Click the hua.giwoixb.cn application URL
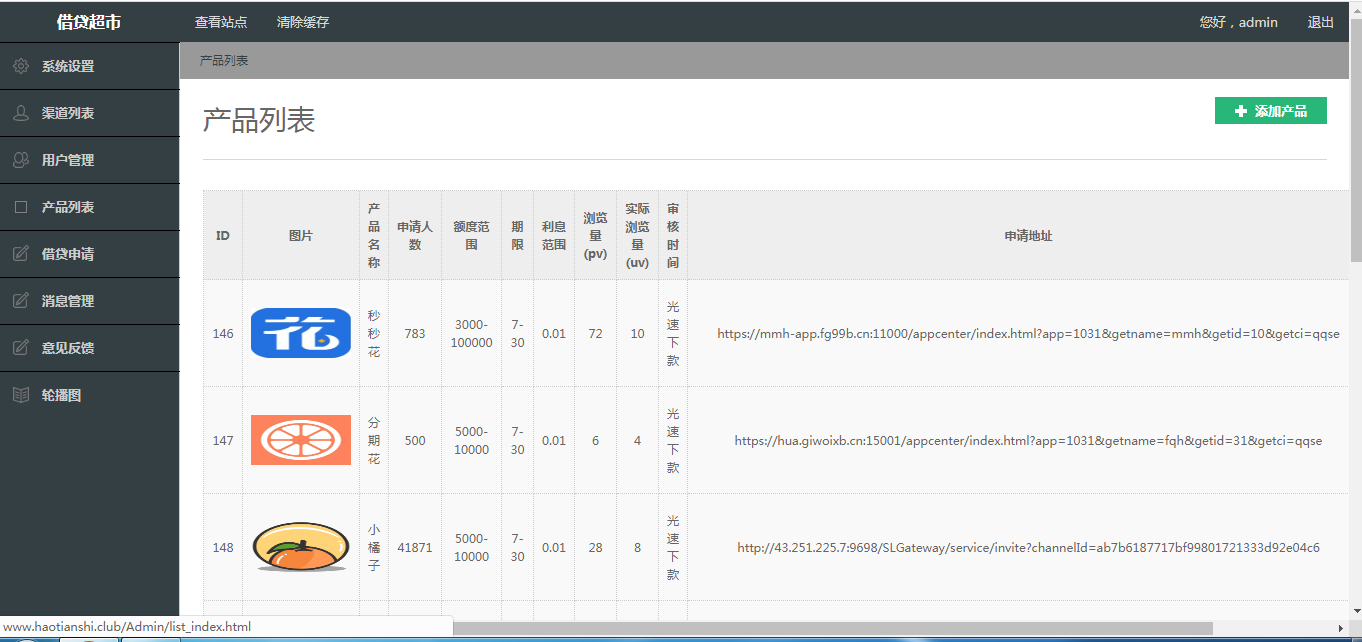 (x=1028, y=441)
